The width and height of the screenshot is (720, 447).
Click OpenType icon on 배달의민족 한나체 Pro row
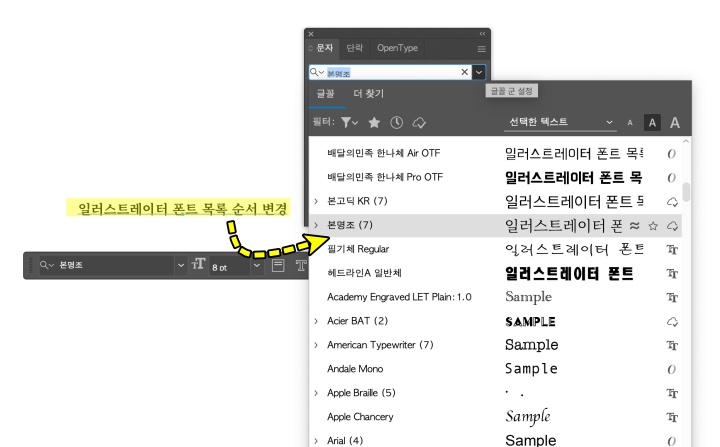click(672, 178)
